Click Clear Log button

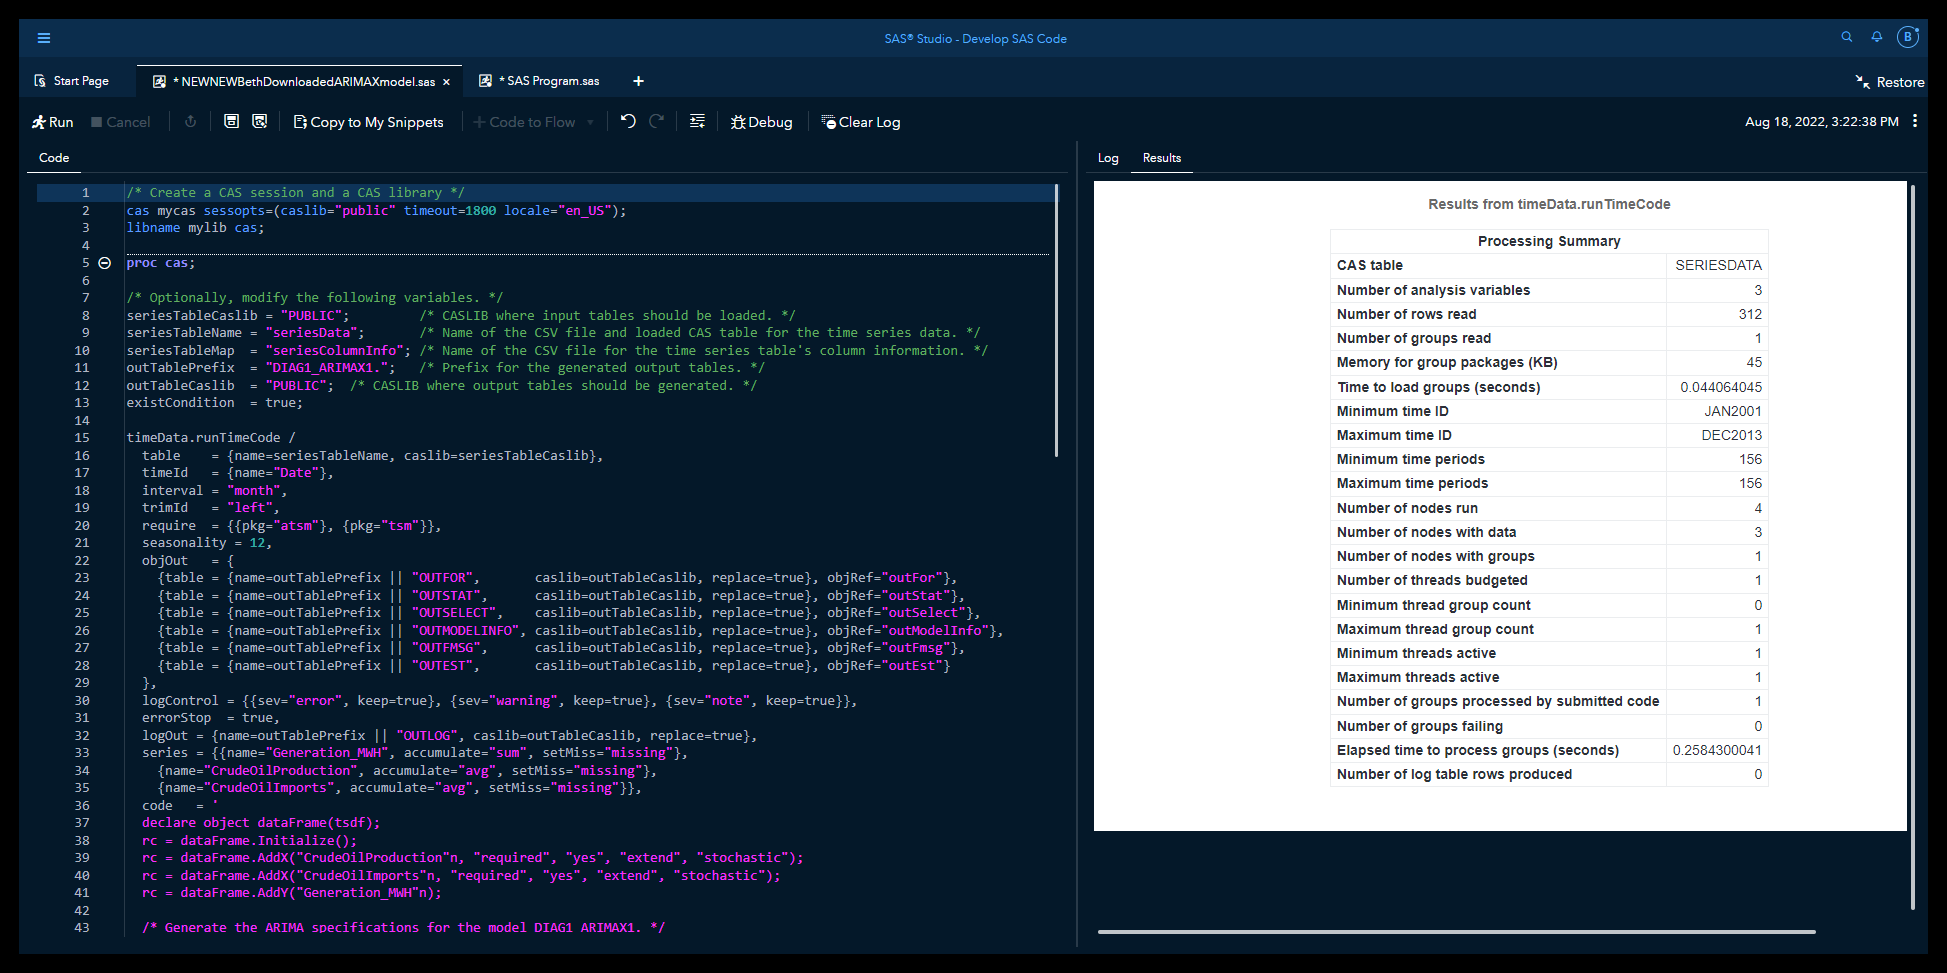tap(860, 122)
